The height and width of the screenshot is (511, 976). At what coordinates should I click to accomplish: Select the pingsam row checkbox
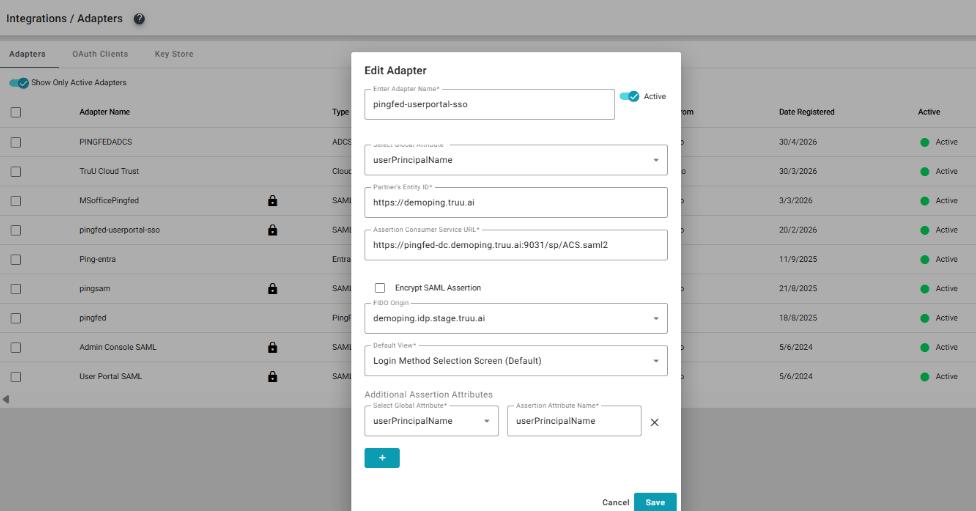point(16,289)
